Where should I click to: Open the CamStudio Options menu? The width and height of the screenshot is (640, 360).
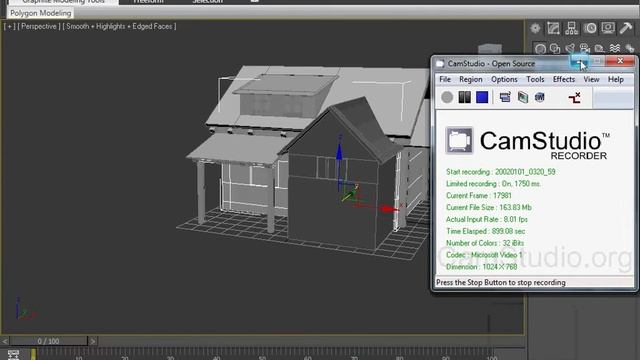coord(504,79)
